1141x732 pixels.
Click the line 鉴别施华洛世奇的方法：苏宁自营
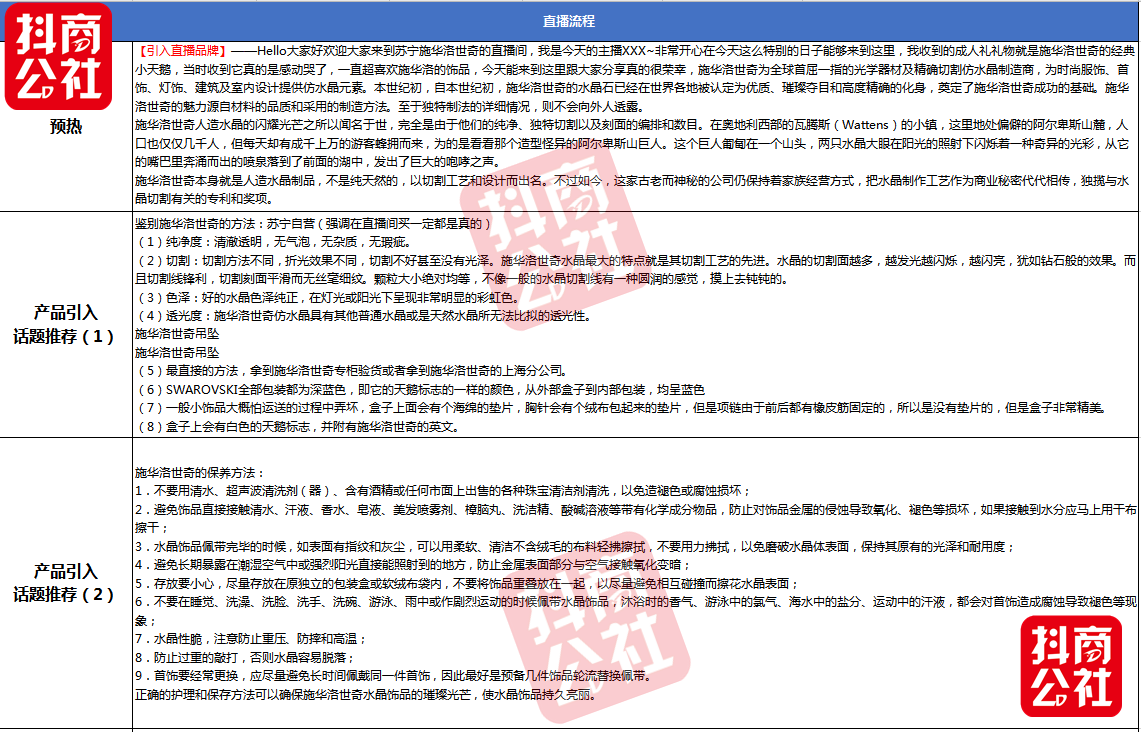click(313, 223)
